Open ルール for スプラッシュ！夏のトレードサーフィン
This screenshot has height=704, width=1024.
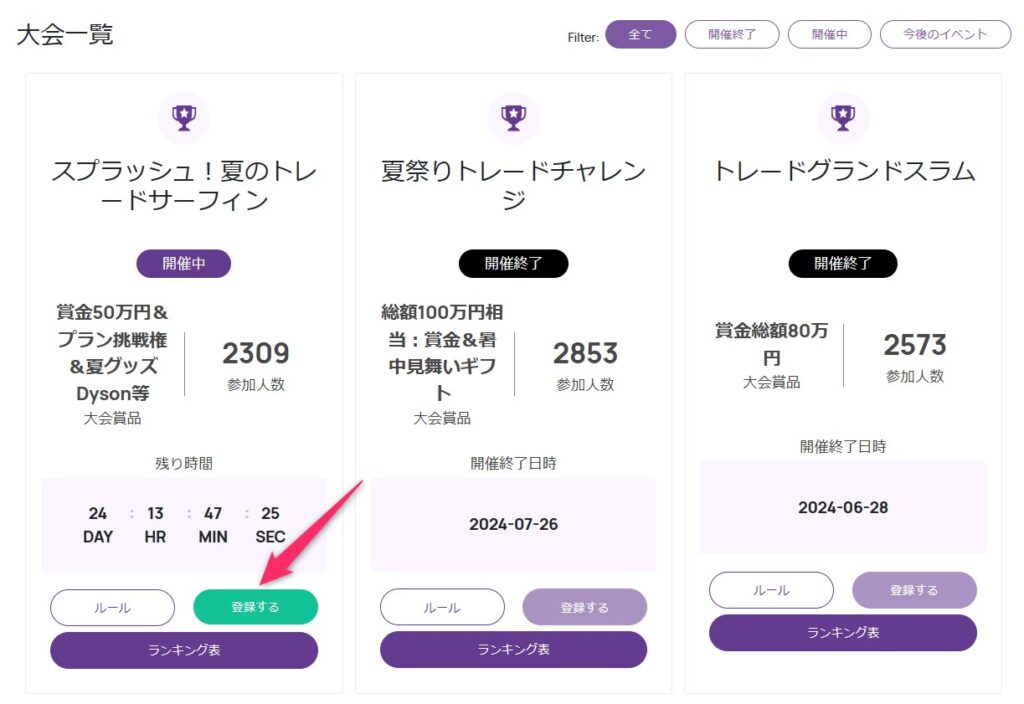(x=112, y=607)
